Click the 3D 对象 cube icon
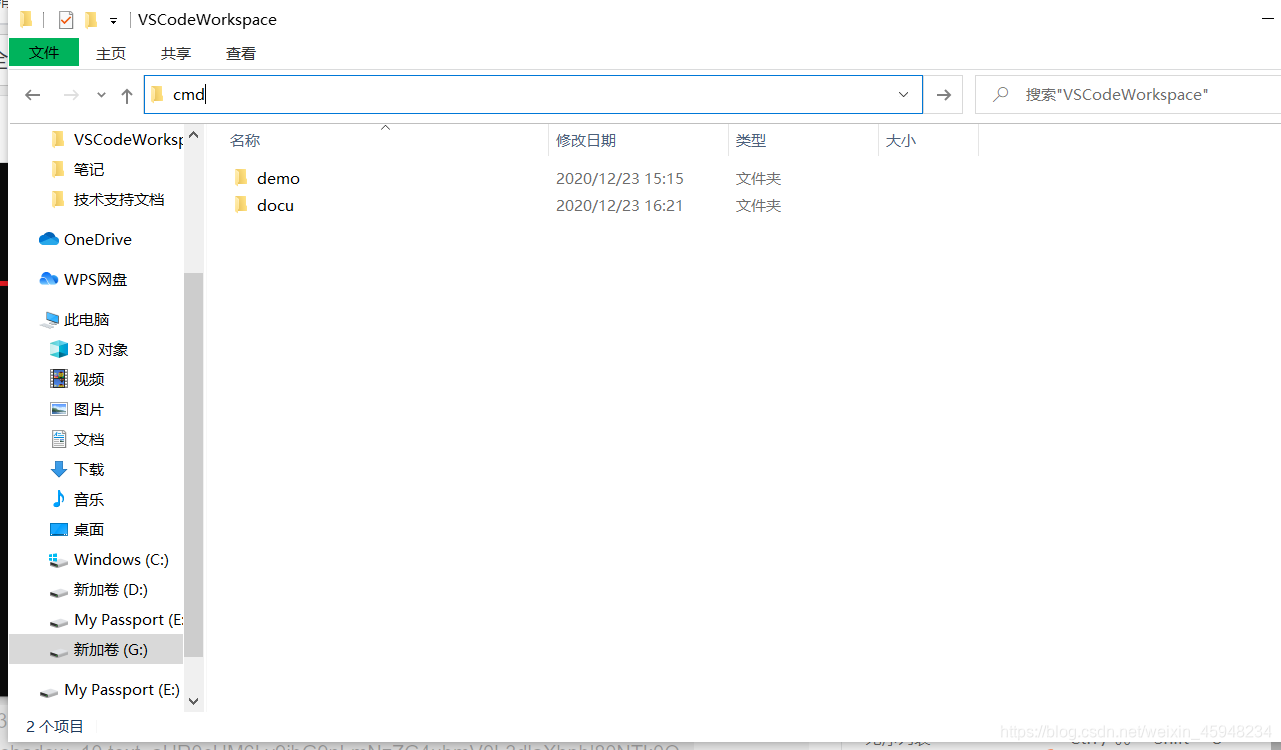This screenshot has width=1281, height=750. pyautogui.click(x=59, y=349)
